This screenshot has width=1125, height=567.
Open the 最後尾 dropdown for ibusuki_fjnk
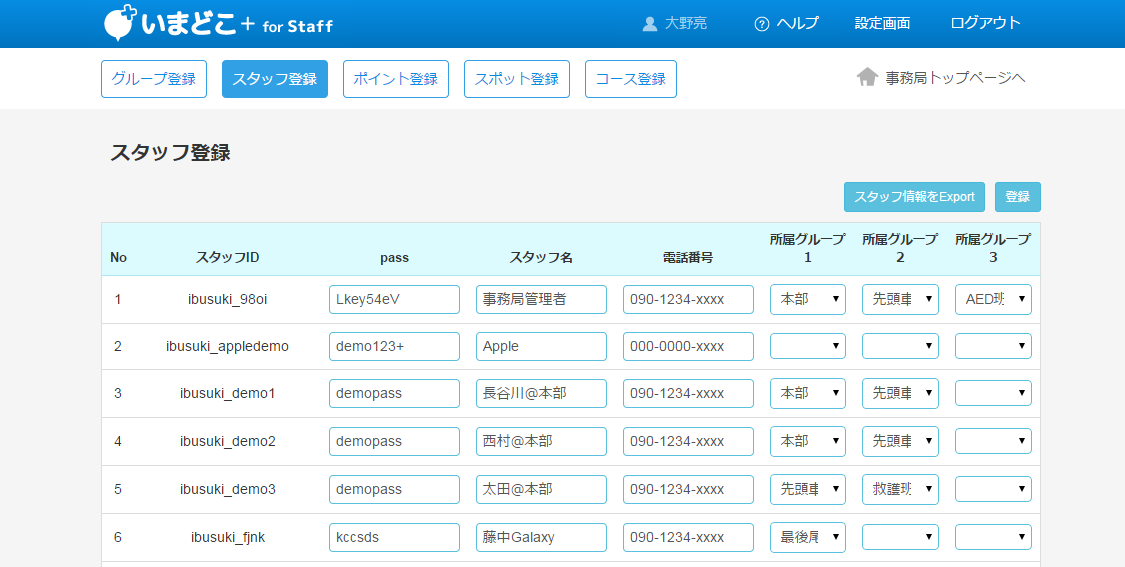pos(808,537)
